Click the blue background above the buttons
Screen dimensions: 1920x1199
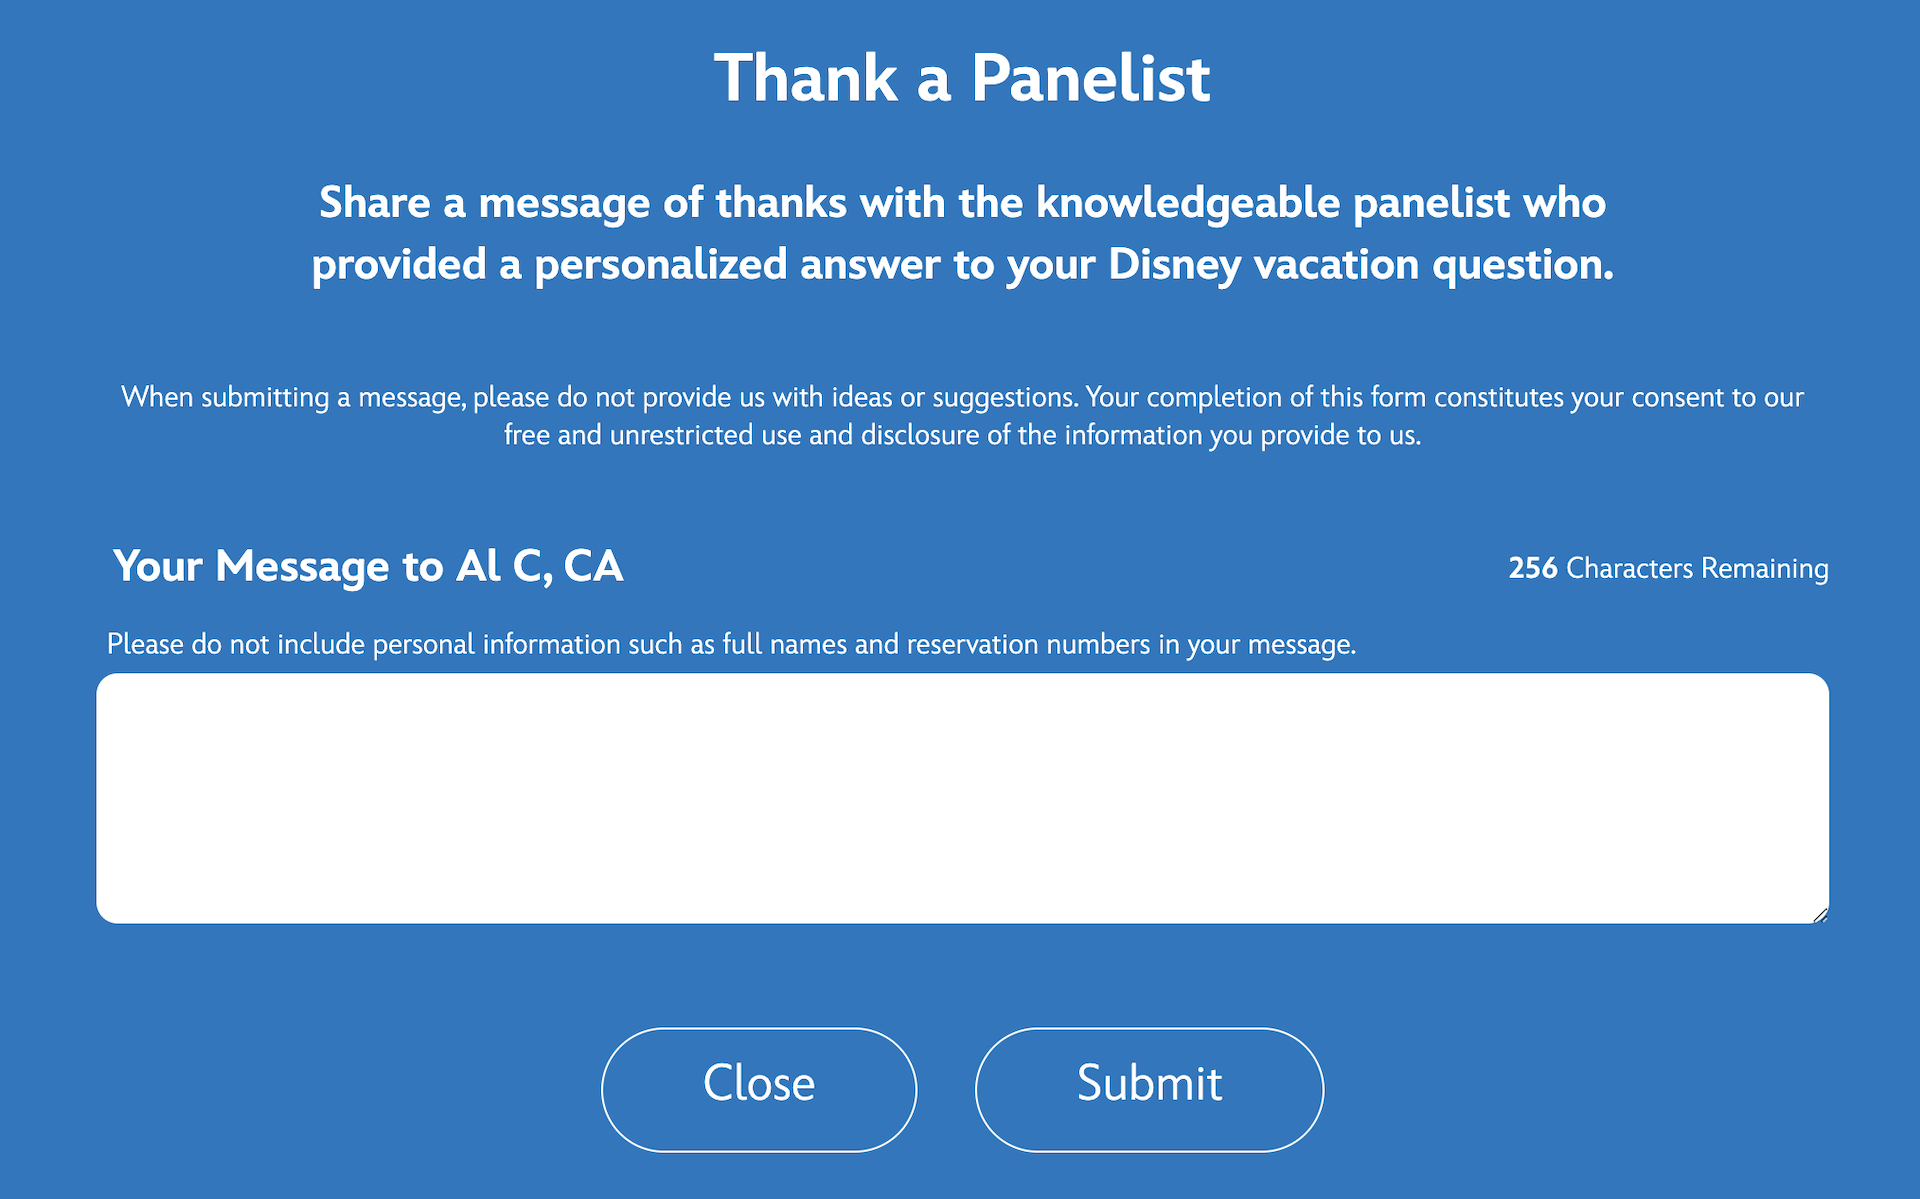tap(960, 975)
